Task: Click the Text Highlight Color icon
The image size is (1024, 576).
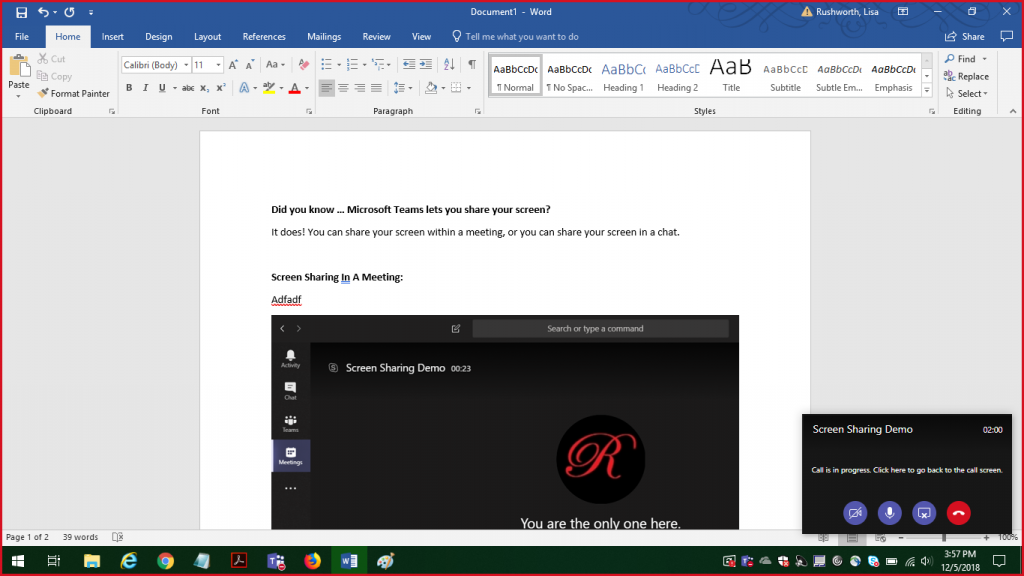Action: point(271,88)
